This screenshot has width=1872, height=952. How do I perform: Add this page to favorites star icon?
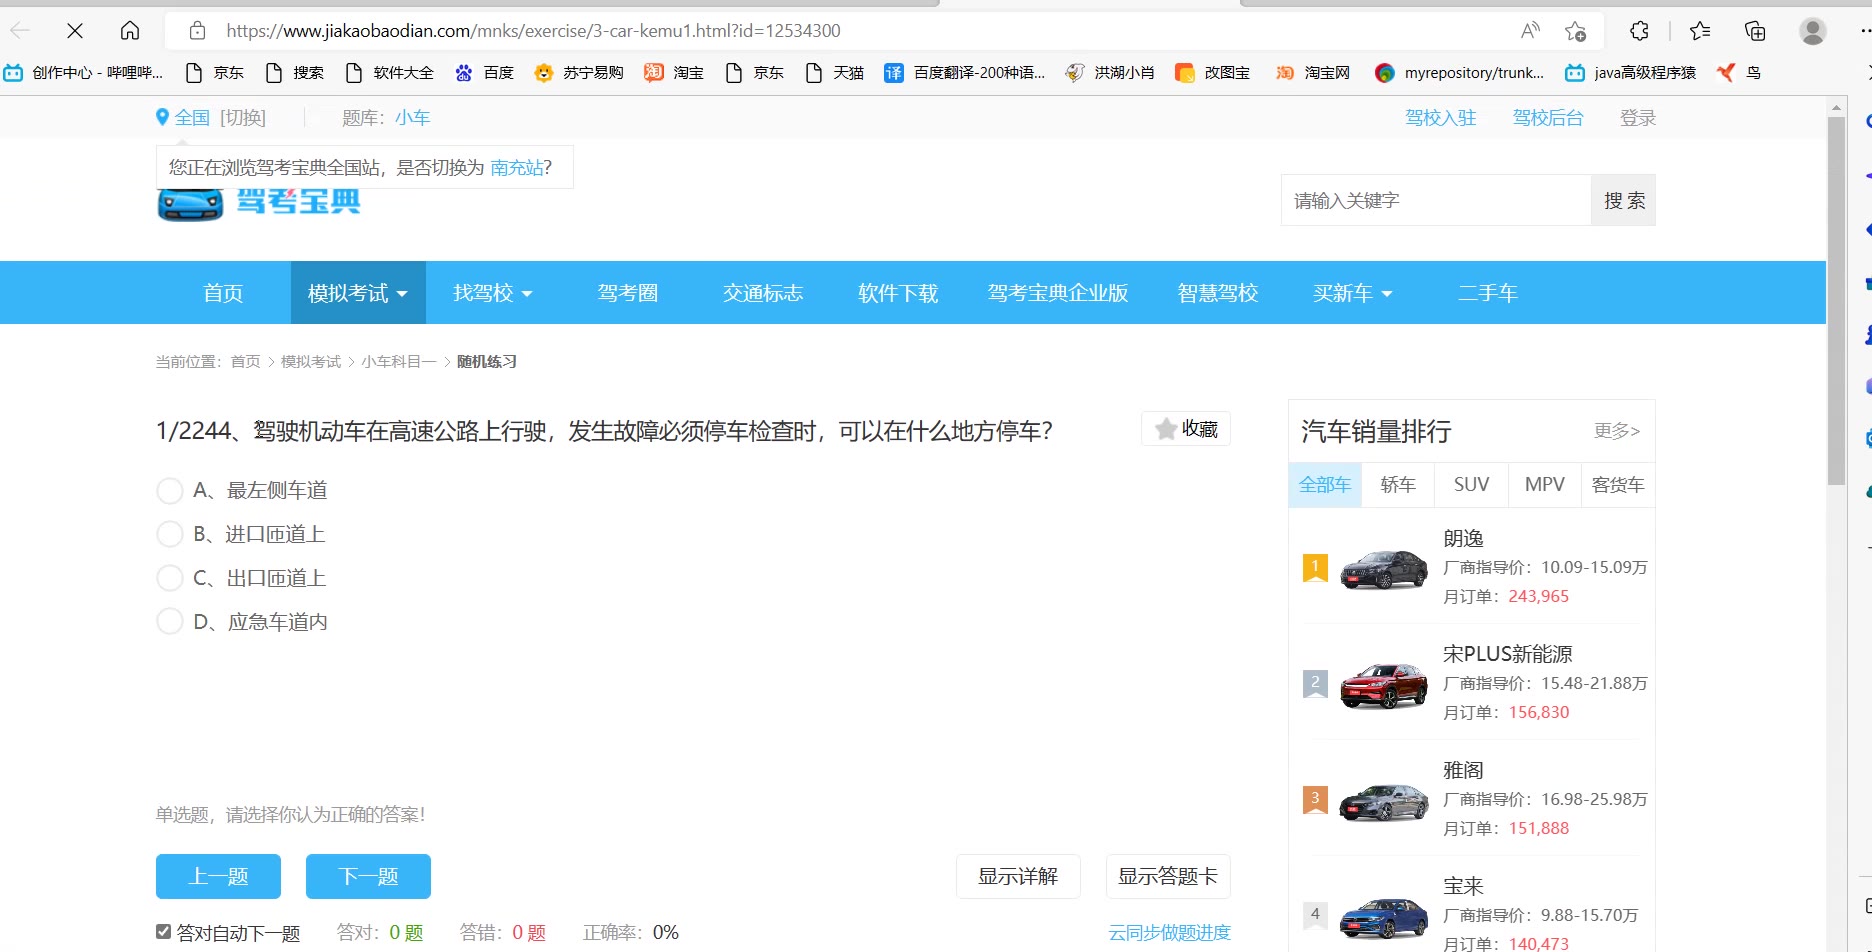pyautogui.click(x=1575, y=31)
